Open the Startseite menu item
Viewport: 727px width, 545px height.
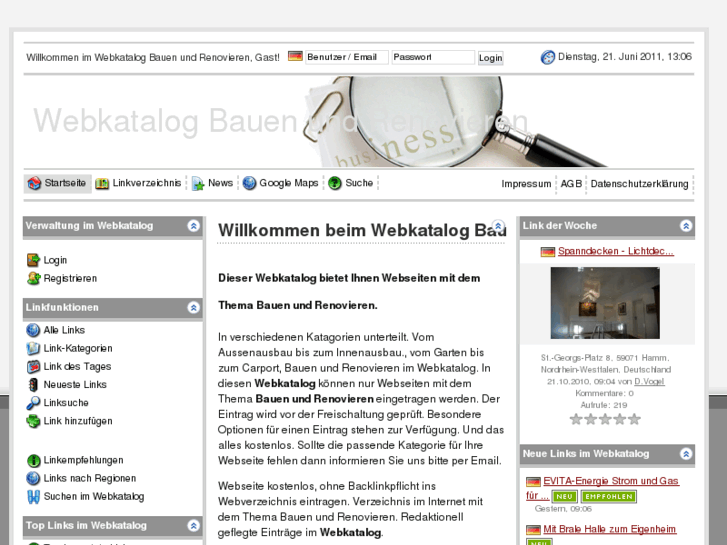(58, 183)
